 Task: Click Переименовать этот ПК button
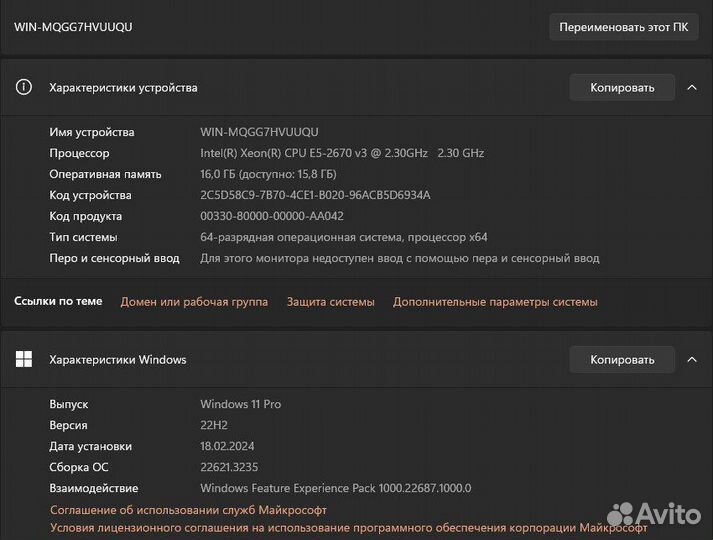coord(623,27)
